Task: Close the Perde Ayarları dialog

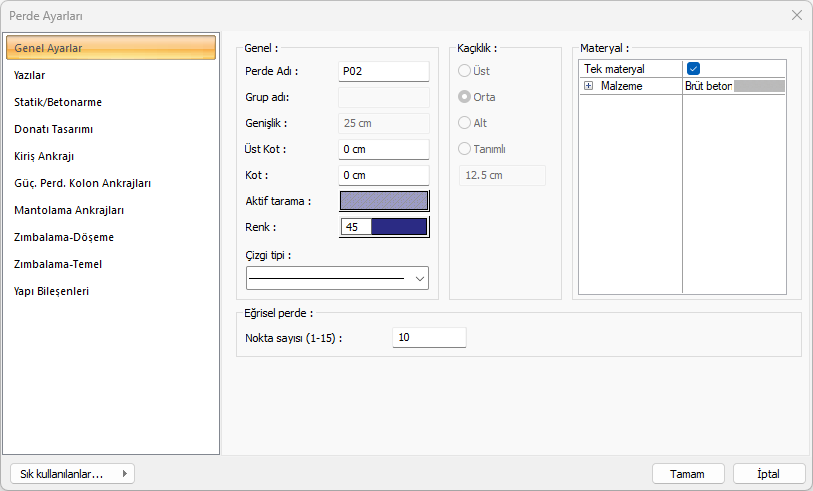Action: 796,15
